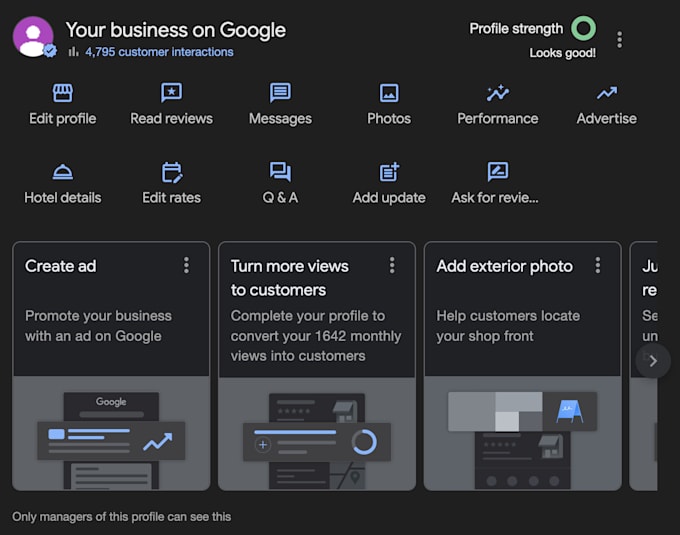680x535 pixels.
Task: Click the business profile avatar
Action: 33,37
